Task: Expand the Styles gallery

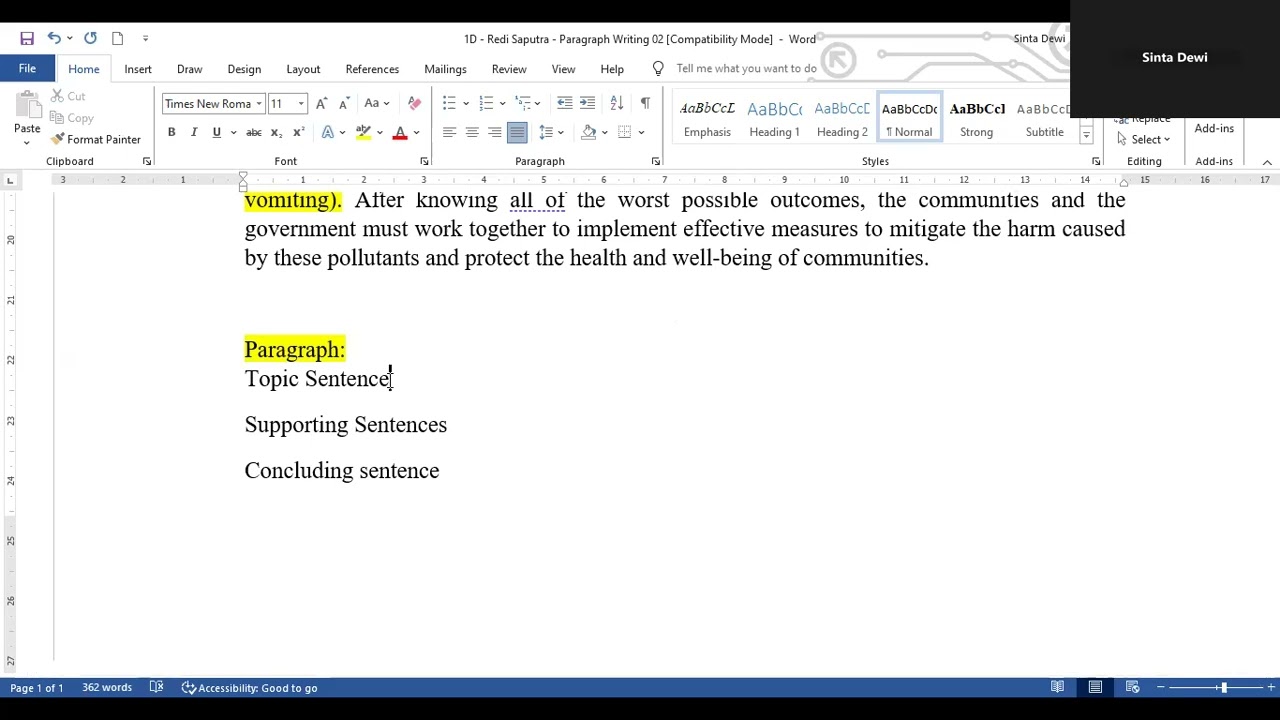Action: pos(1086,136)
